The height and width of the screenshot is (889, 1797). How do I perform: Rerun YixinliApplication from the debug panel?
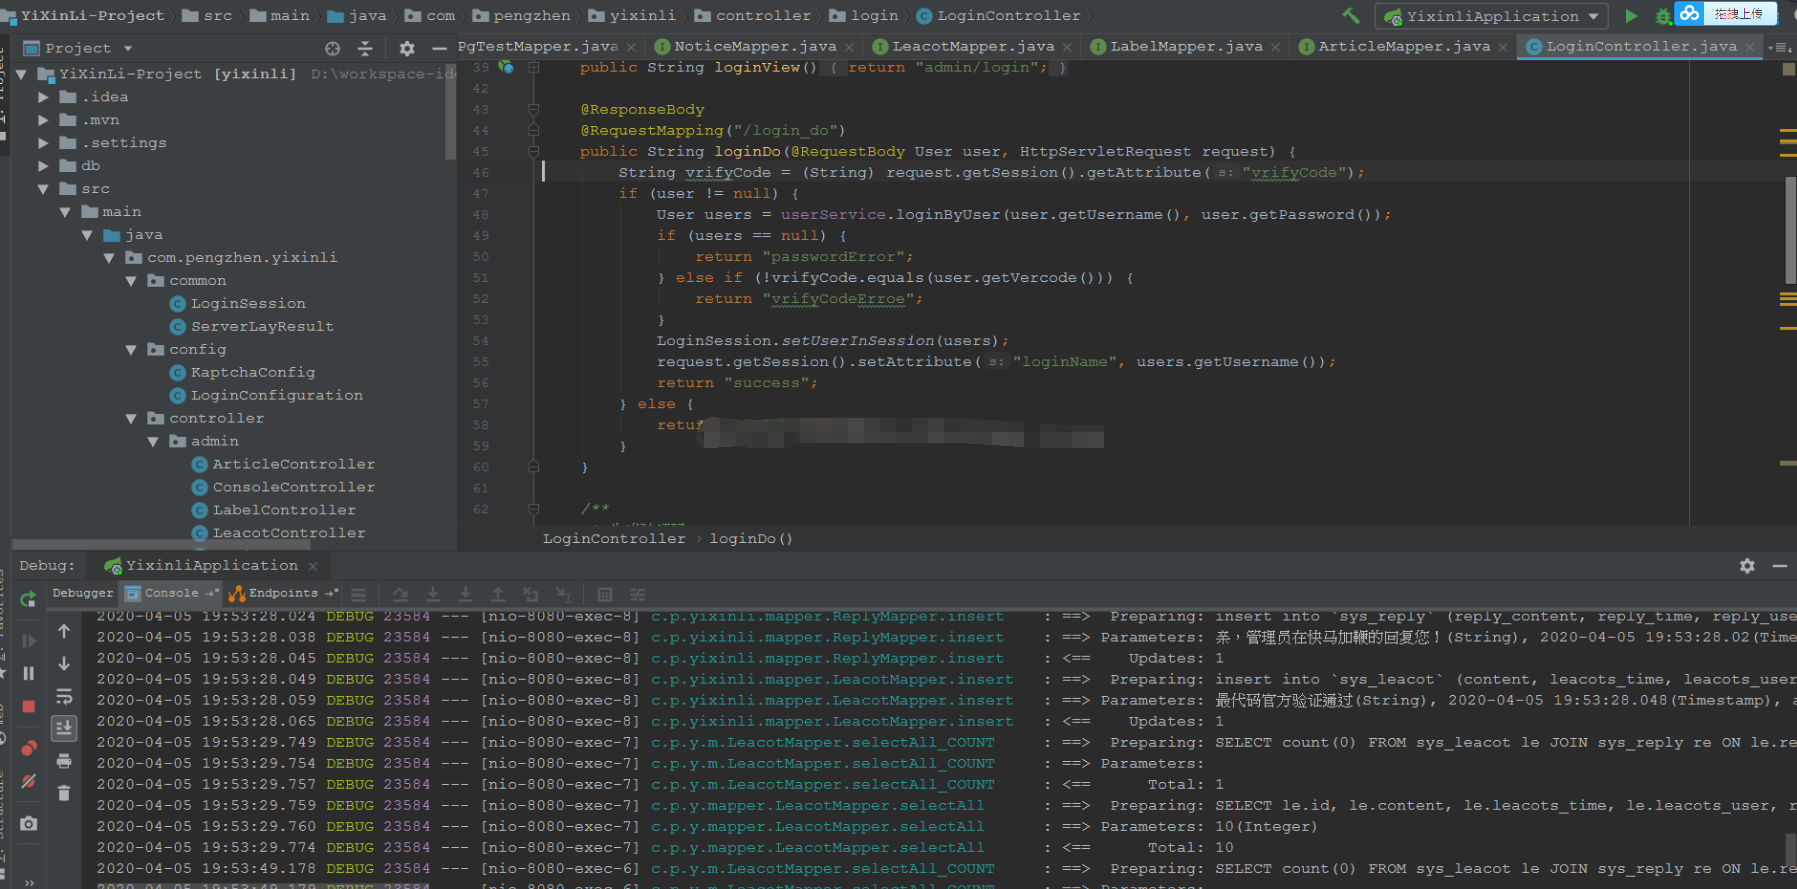pyautogui.click(x=28, y=599)
